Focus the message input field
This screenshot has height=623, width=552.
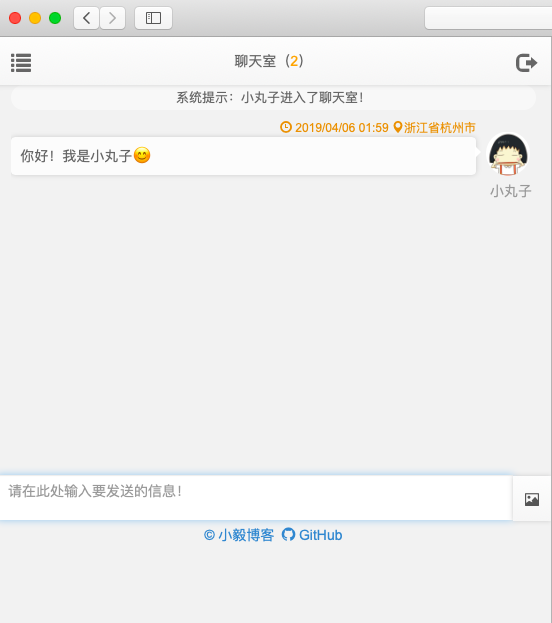256,497
